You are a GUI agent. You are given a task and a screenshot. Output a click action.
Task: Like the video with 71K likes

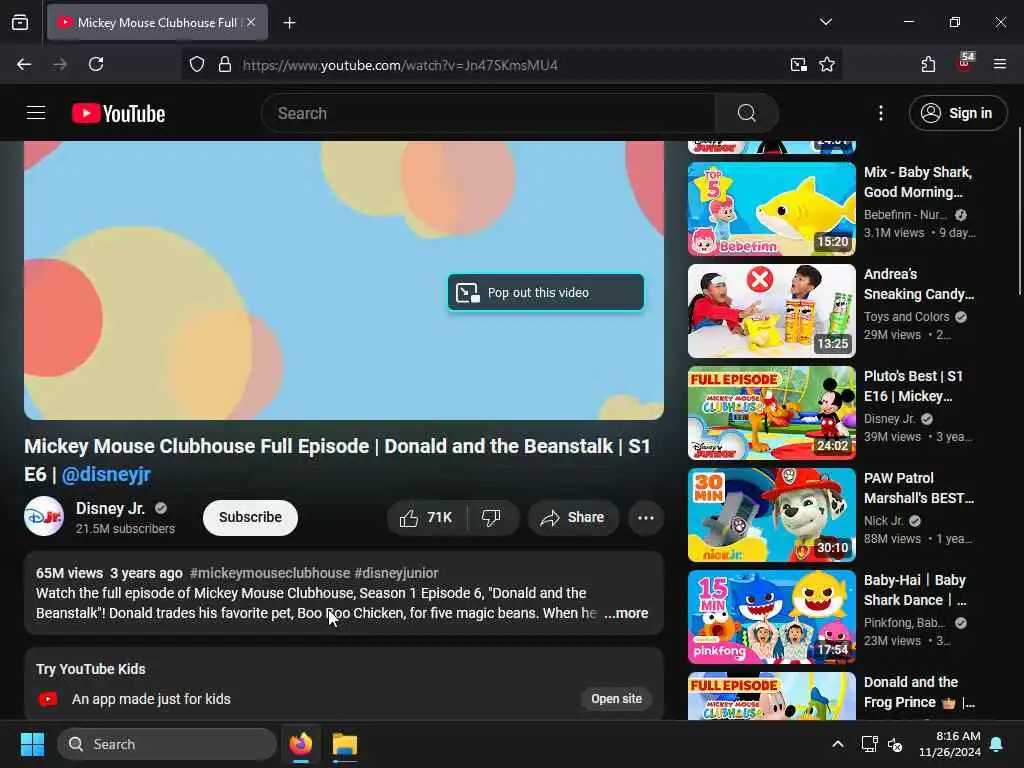427,518
